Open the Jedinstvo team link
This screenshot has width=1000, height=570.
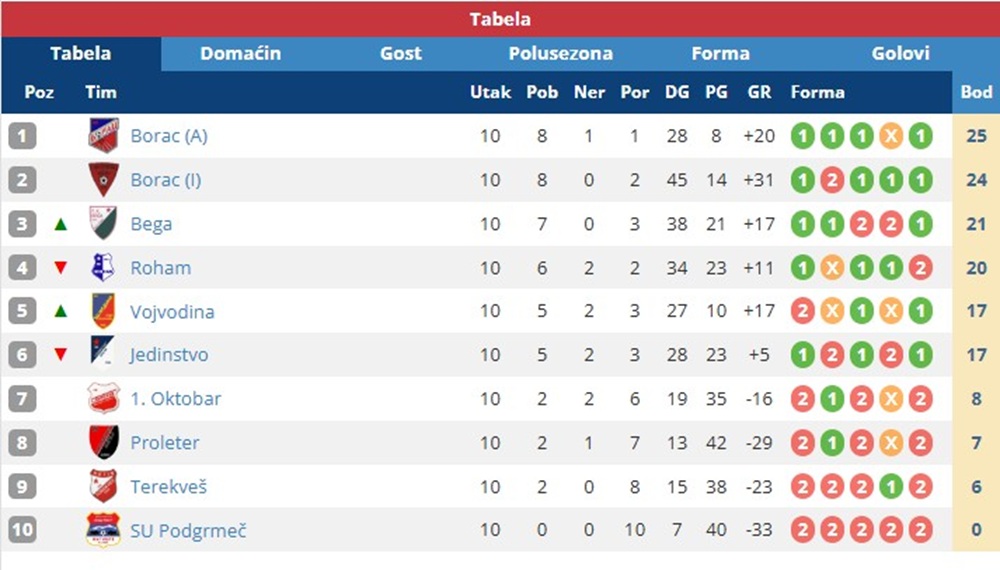point(169,354)
